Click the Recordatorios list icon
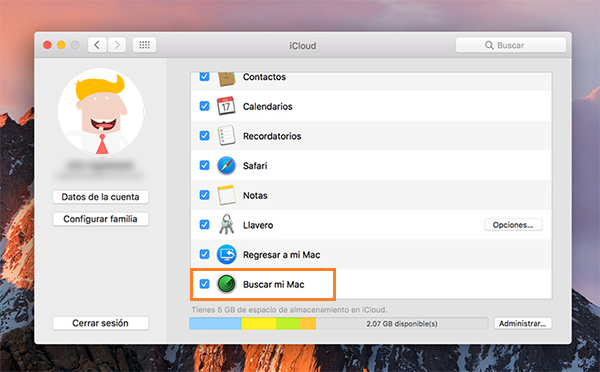Image resolution: width=600 pixels, height=372 pixels. 226,135
